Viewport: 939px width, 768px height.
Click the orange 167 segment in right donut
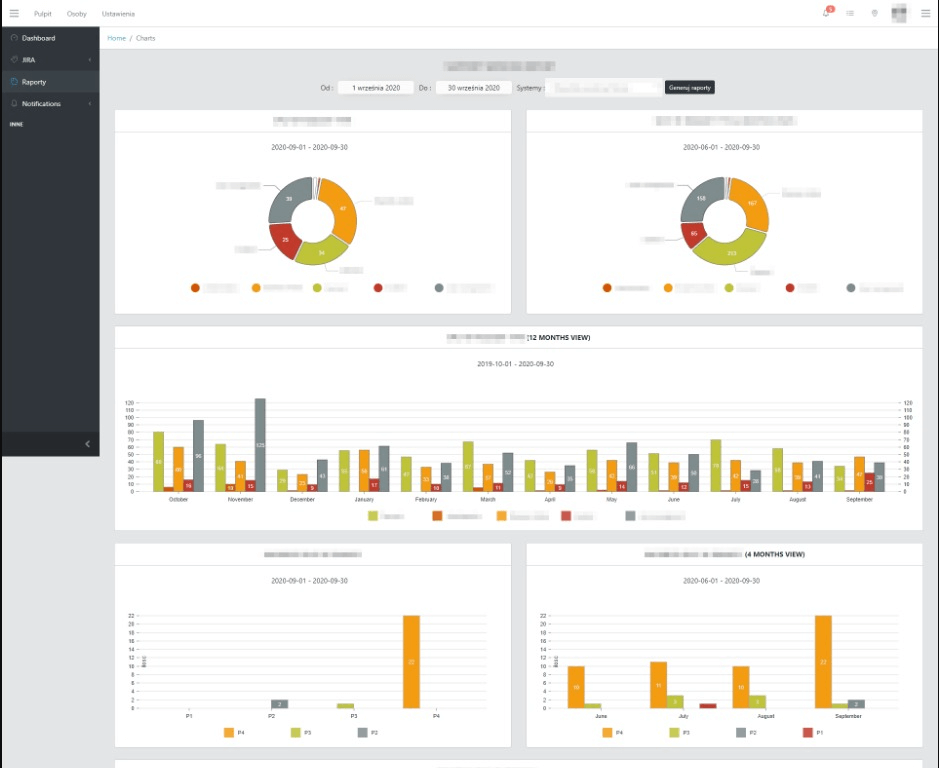[x=752, y=203]
